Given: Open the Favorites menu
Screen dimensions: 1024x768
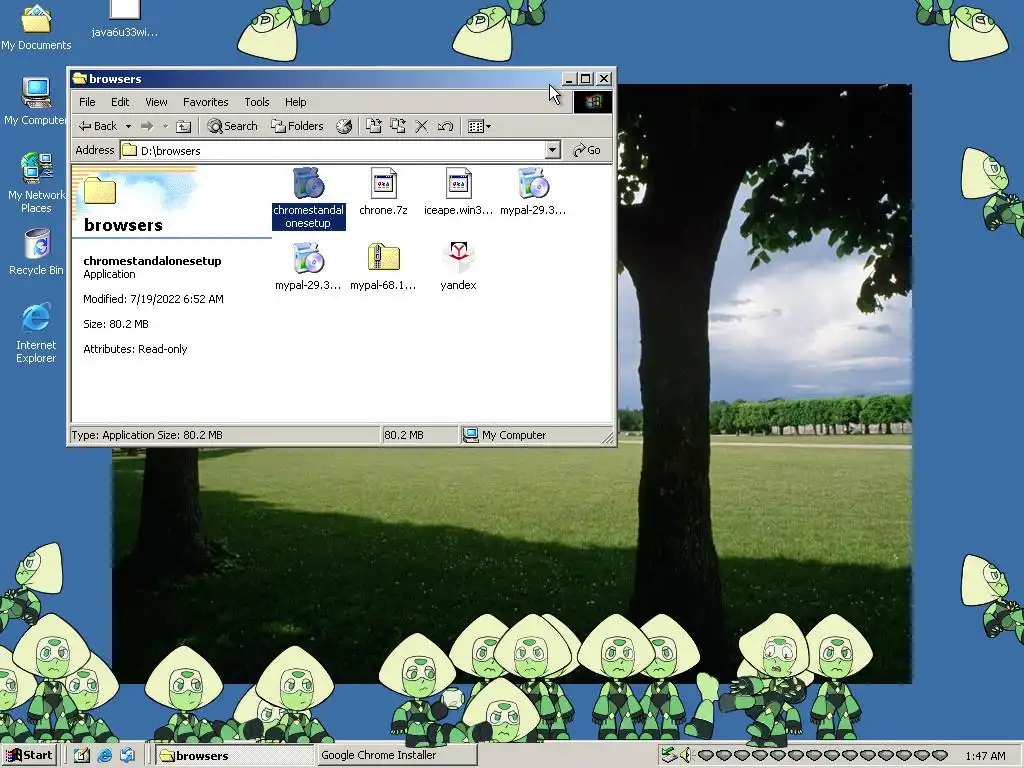Looking at the screenshot, I should click(x=206, y=102).
